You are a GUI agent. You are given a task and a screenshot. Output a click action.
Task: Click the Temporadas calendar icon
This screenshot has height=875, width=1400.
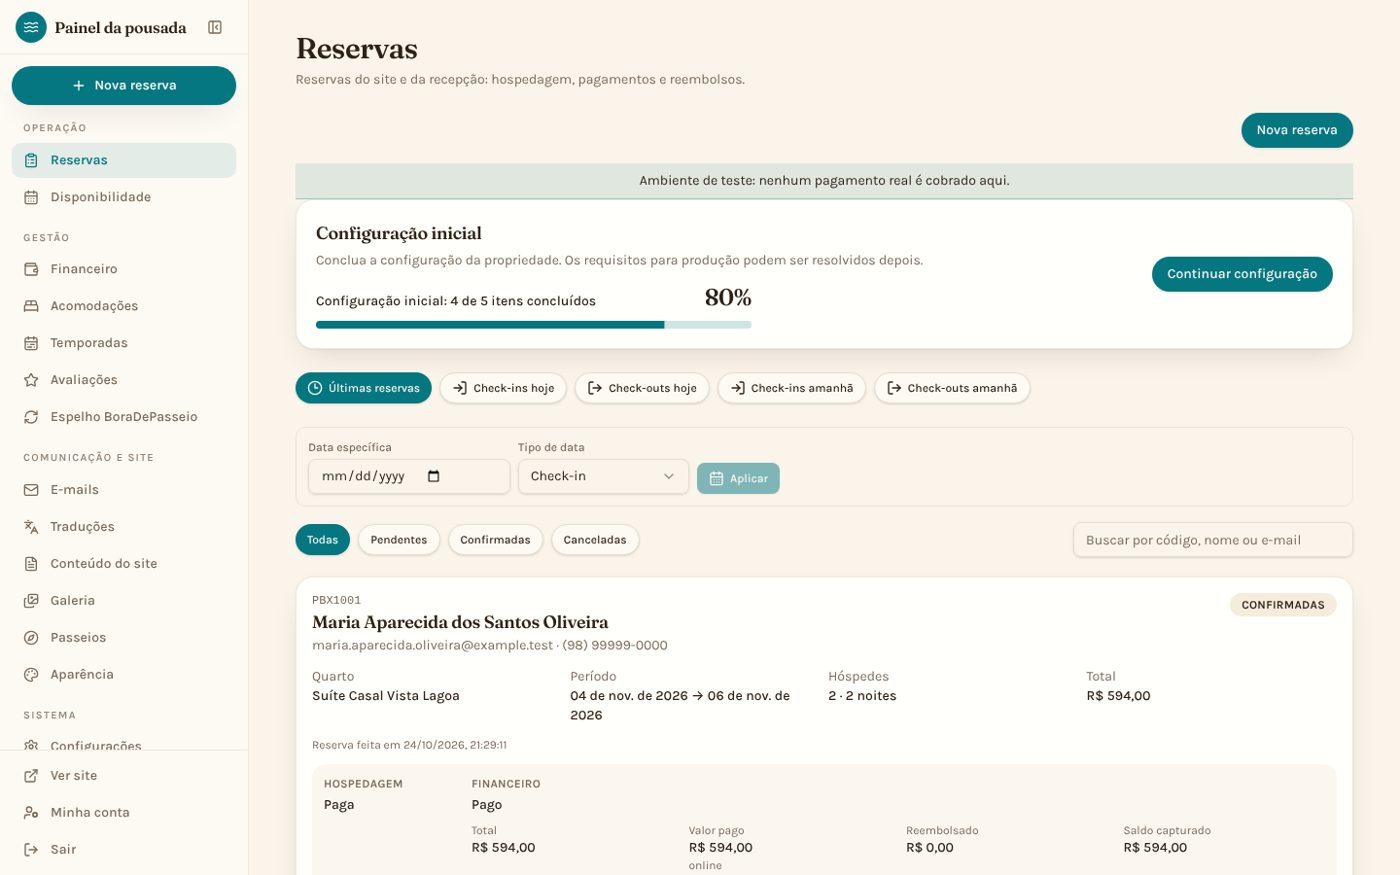click(x=31, y=343)
